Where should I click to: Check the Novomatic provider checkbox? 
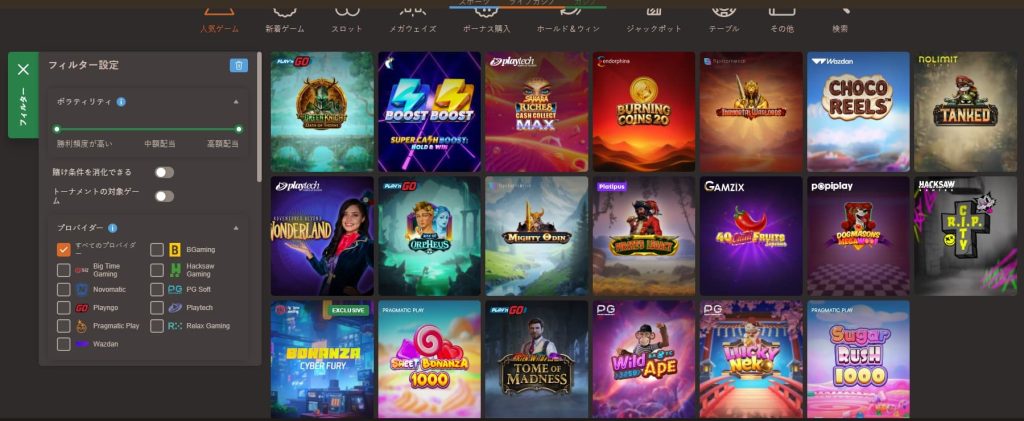click(63, 289)
